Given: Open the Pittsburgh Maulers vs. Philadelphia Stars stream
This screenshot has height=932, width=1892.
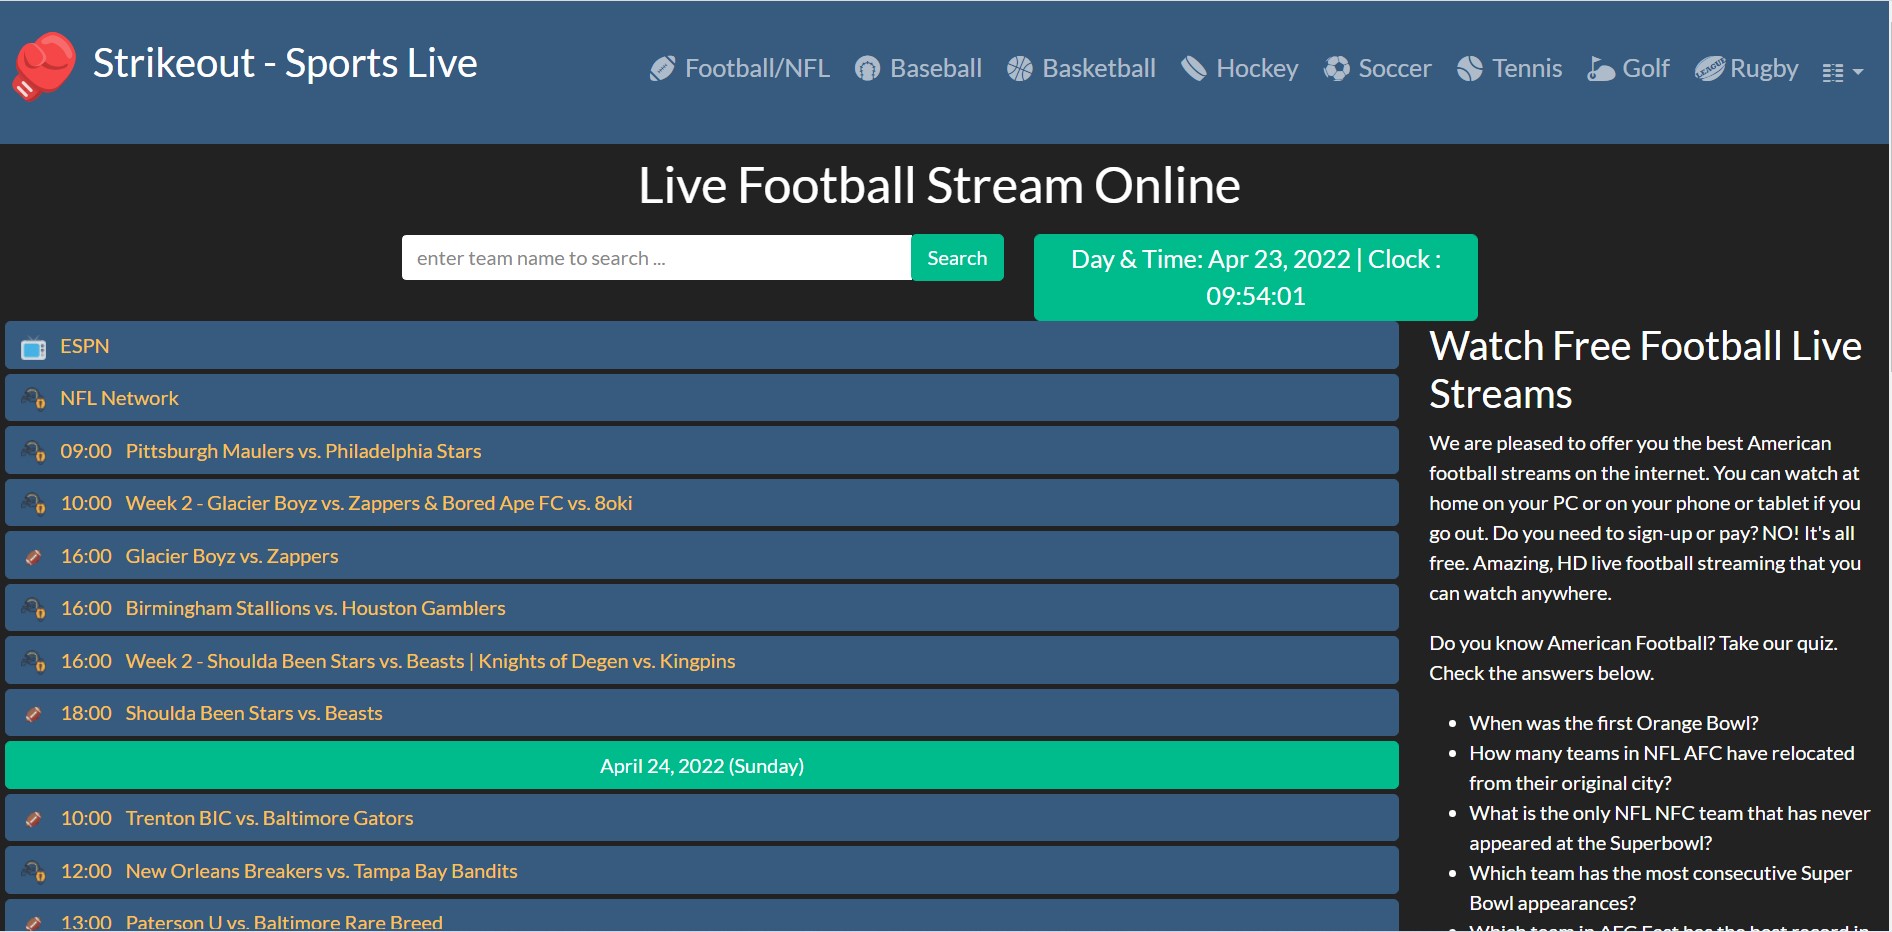Looking at the screenshot, I should coord(302,450).
